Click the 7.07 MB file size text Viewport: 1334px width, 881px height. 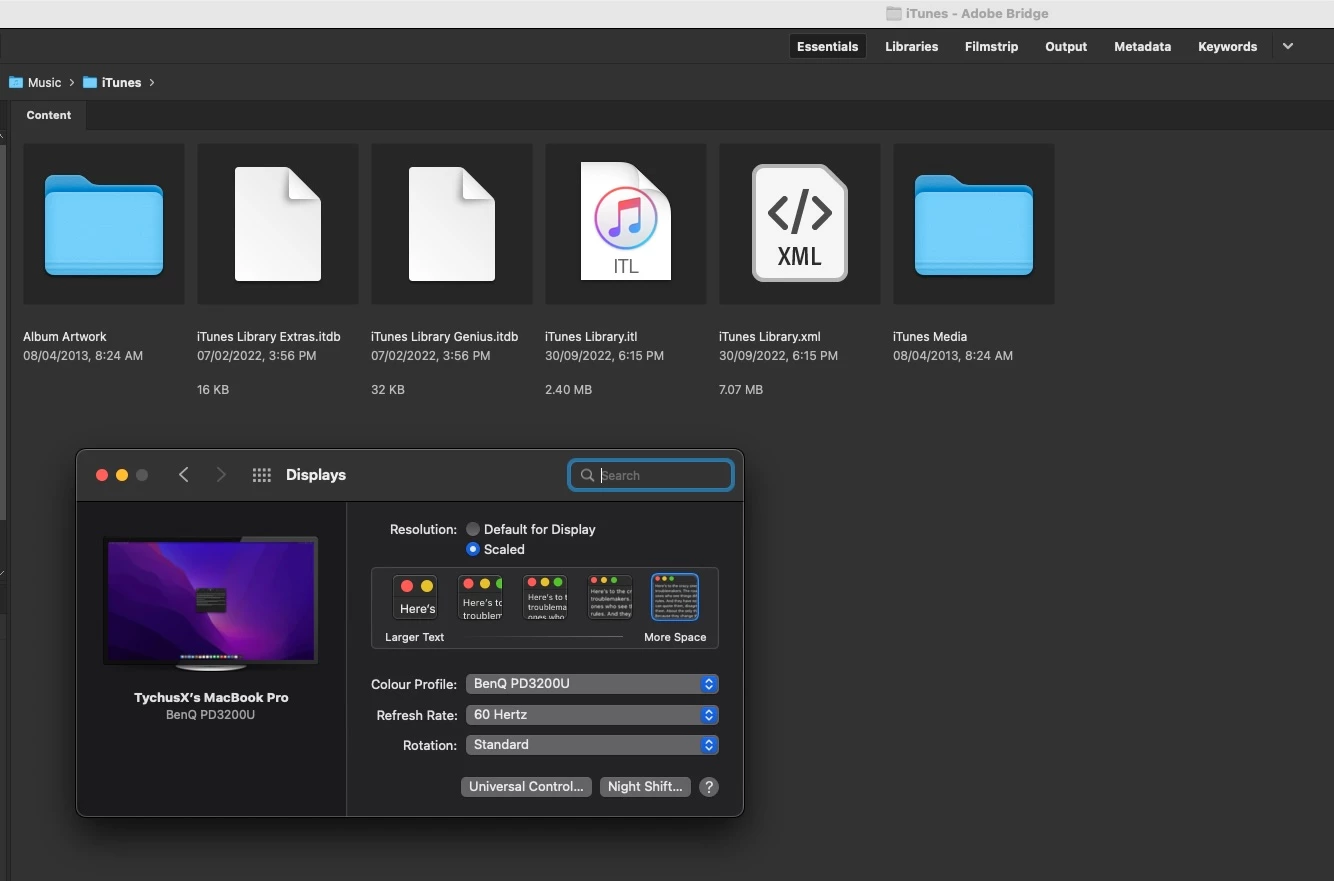[741, 390]
